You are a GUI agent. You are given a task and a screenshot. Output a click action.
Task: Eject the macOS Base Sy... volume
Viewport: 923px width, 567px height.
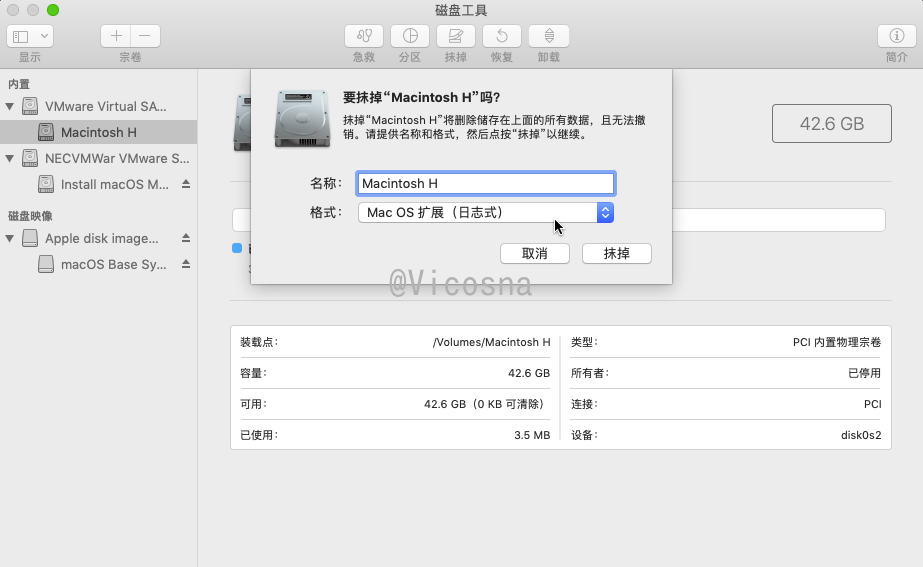(x=185, y=264)
